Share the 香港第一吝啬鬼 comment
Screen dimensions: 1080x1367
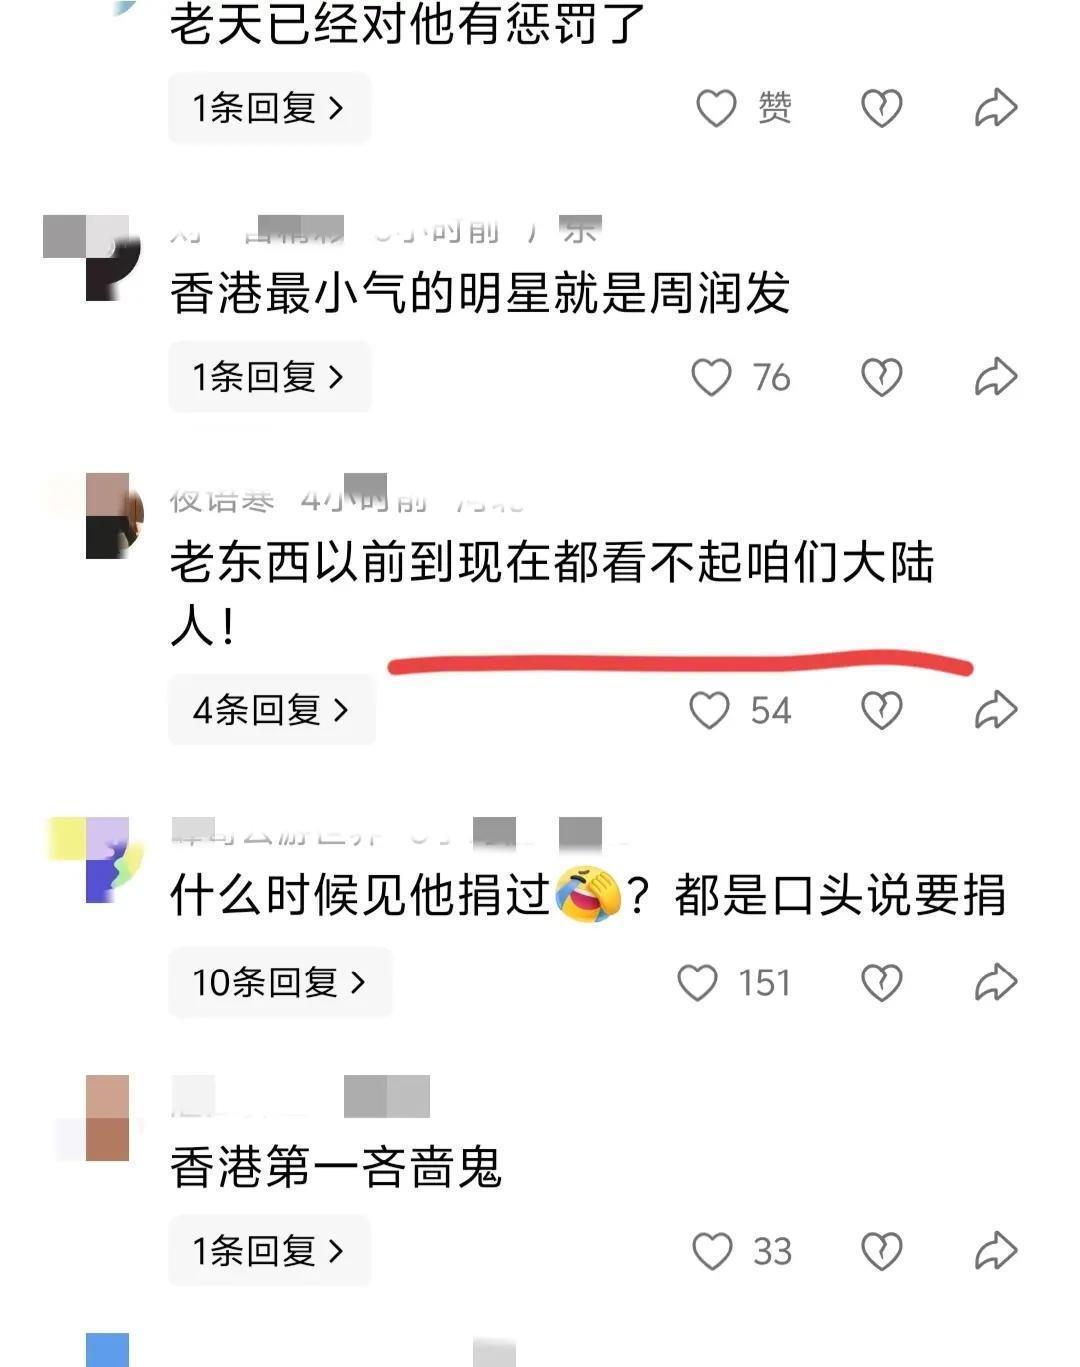996,1251
